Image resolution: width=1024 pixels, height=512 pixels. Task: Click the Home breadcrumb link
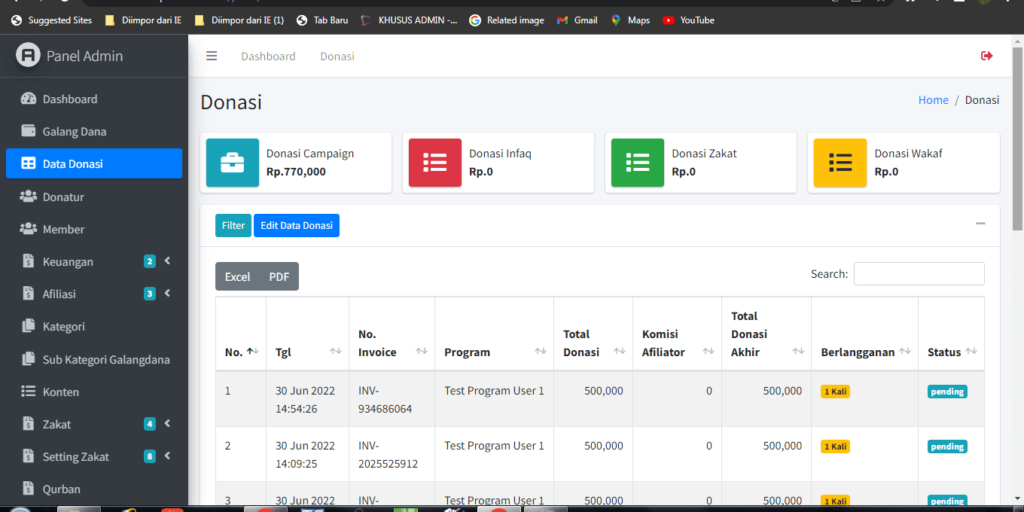[933, 100]
